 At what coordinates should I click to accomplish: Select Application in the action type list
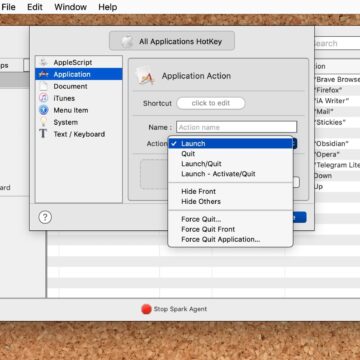click(x=79, y=74)
